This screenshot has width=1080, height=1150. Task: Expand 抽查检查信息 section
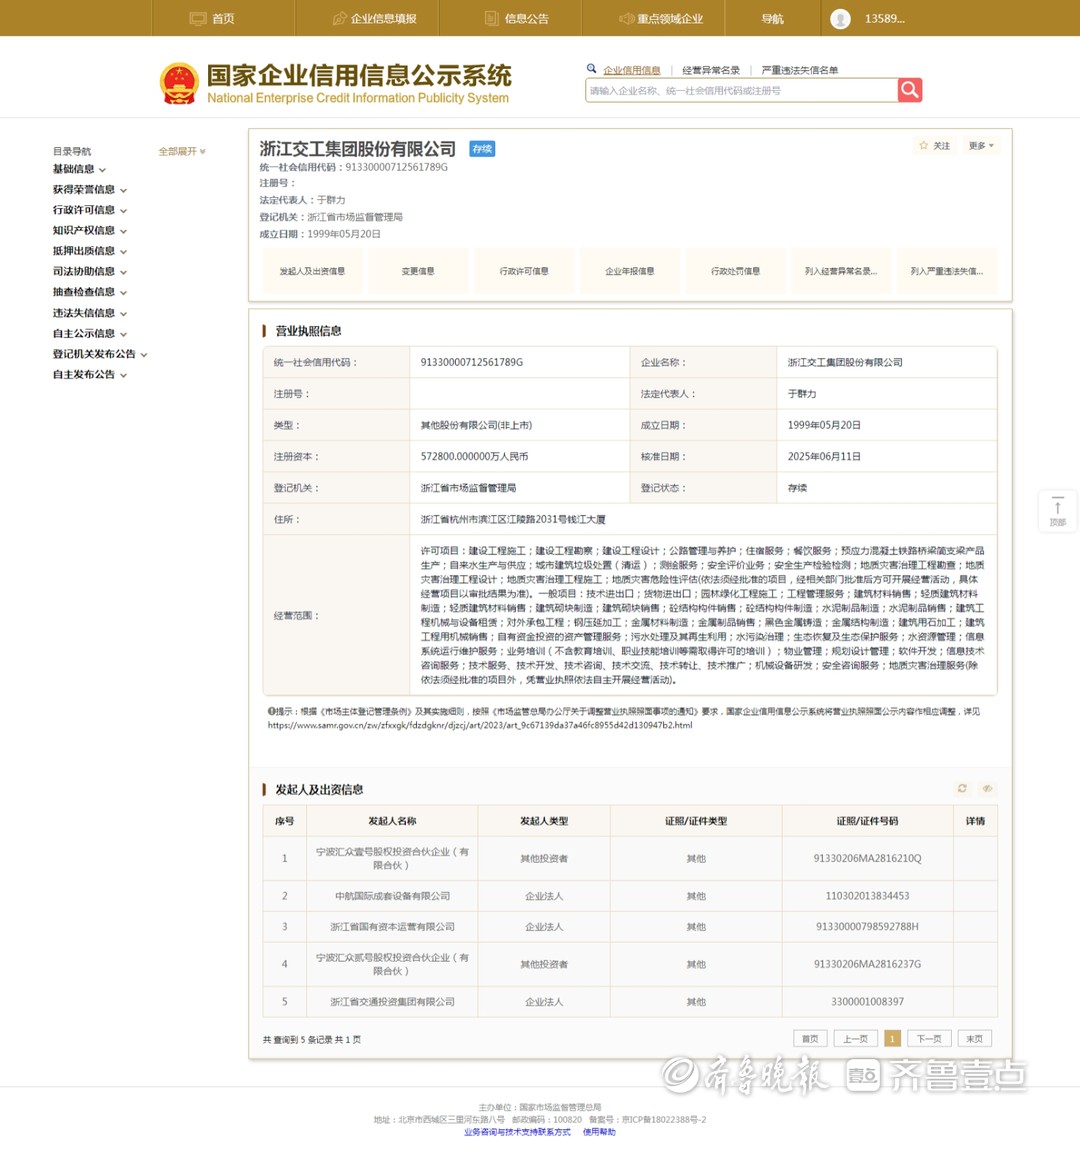89,292
